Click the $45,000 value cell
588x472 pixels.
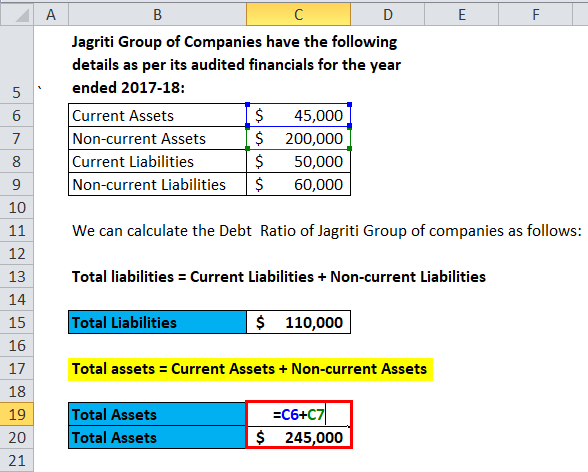[298, 115]
